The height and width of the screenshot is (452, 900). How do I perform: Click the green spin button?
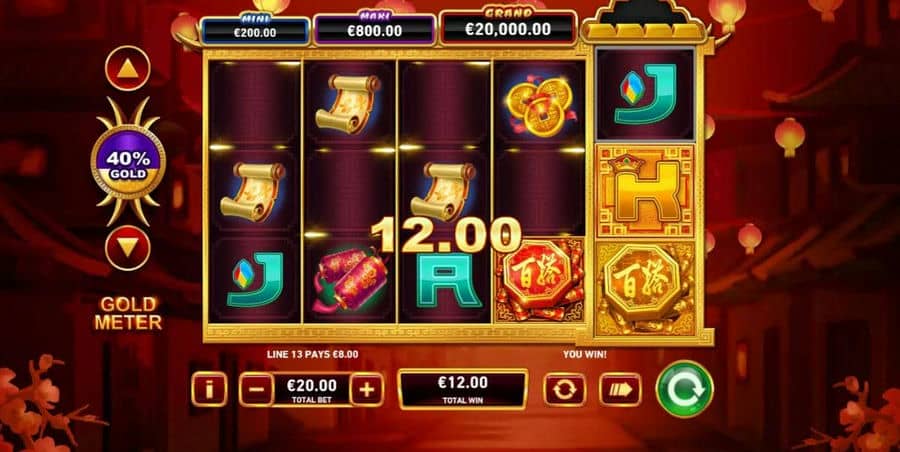click(x=684, y=389)
